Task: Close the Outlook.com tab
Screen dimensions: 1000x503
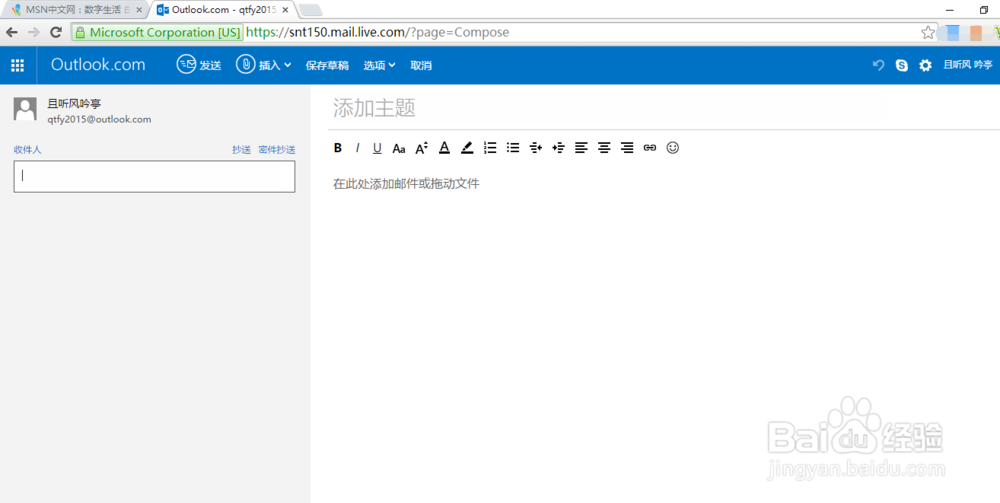Action: point(285,10)
